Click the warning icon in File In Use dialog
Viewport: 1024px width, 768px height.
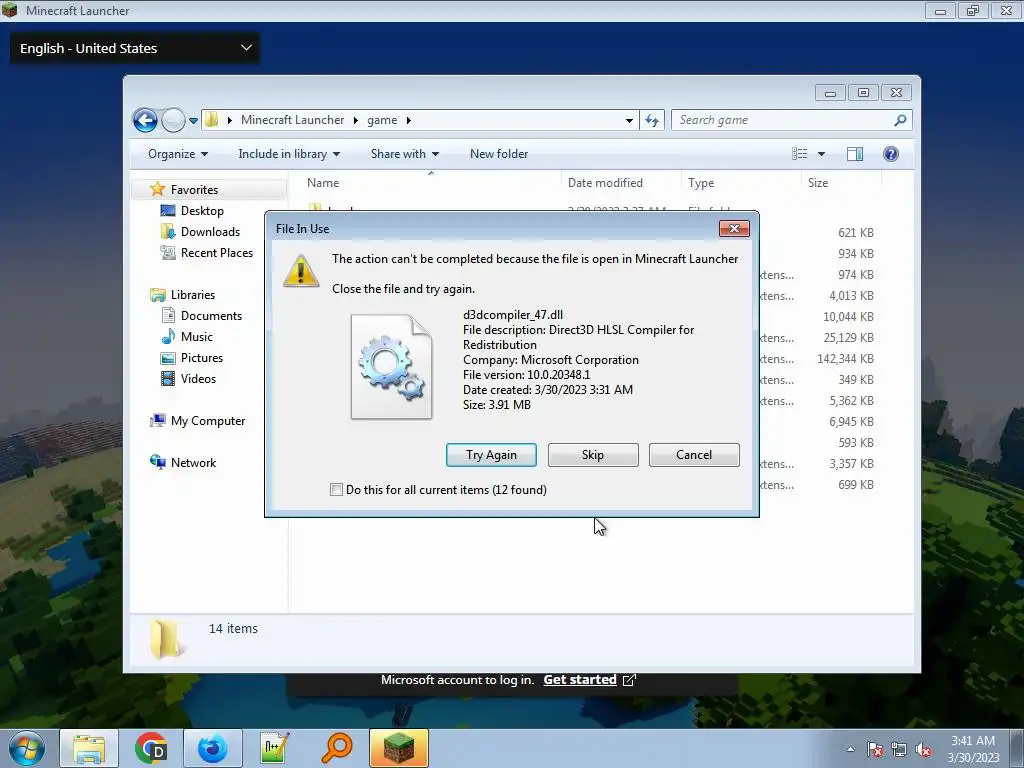tap(300, 270)
